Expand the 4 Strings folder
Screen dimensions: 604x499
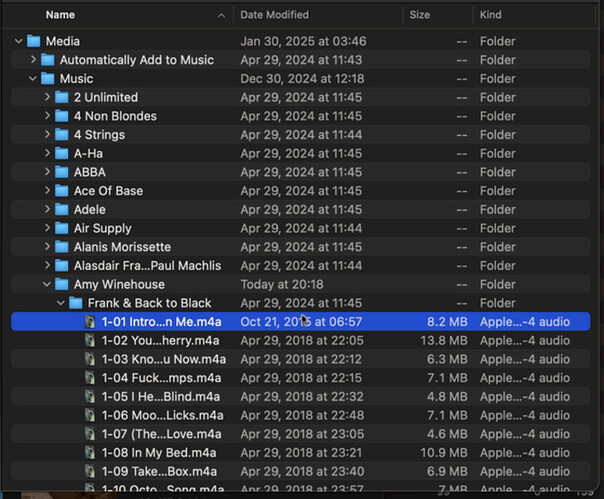47,134
